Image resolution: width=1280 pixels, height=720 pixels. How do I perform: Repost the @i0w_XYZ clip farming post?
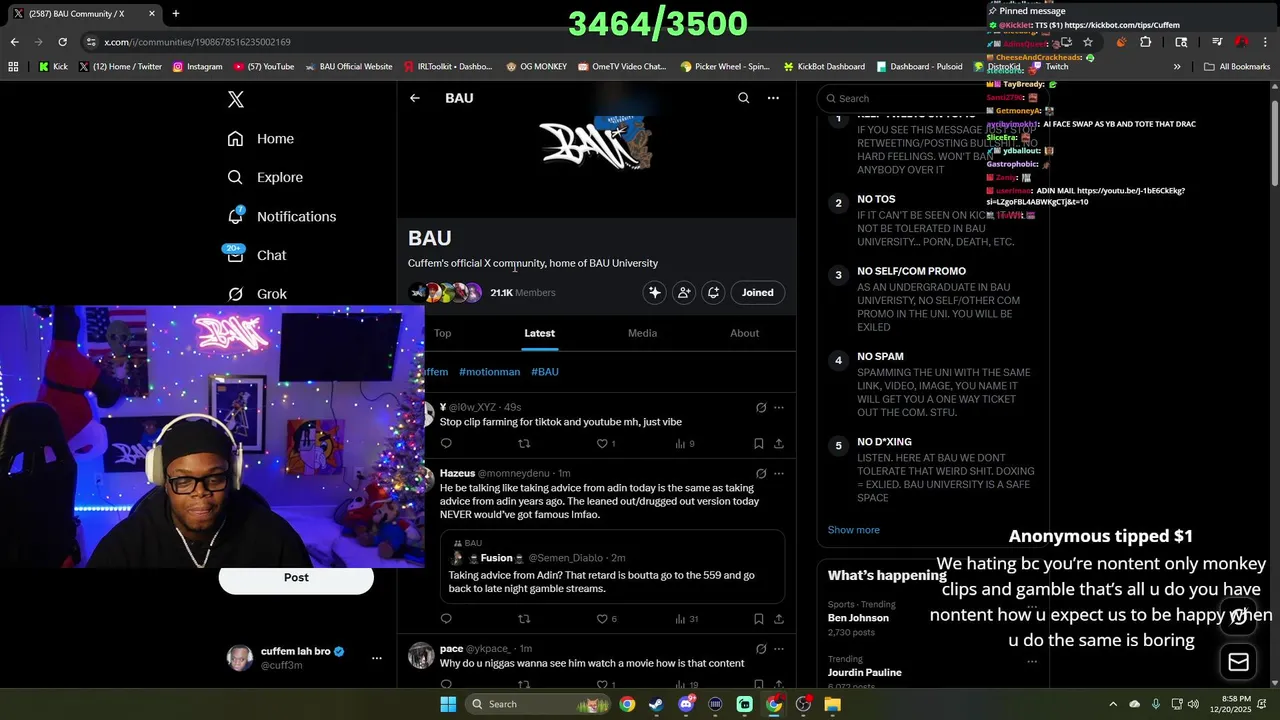(524, 444)
